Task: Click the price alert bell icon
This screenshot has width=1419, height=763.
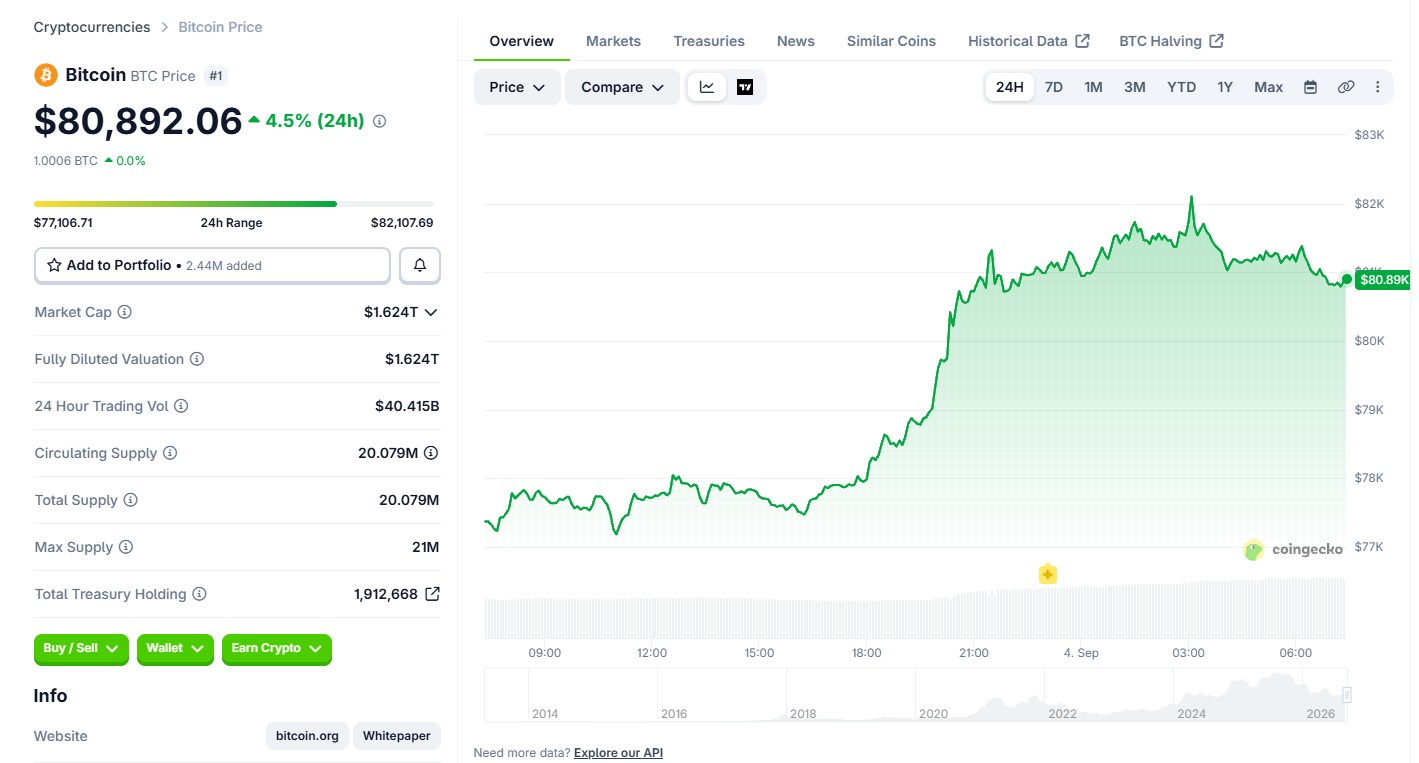Action: (420, 265)
